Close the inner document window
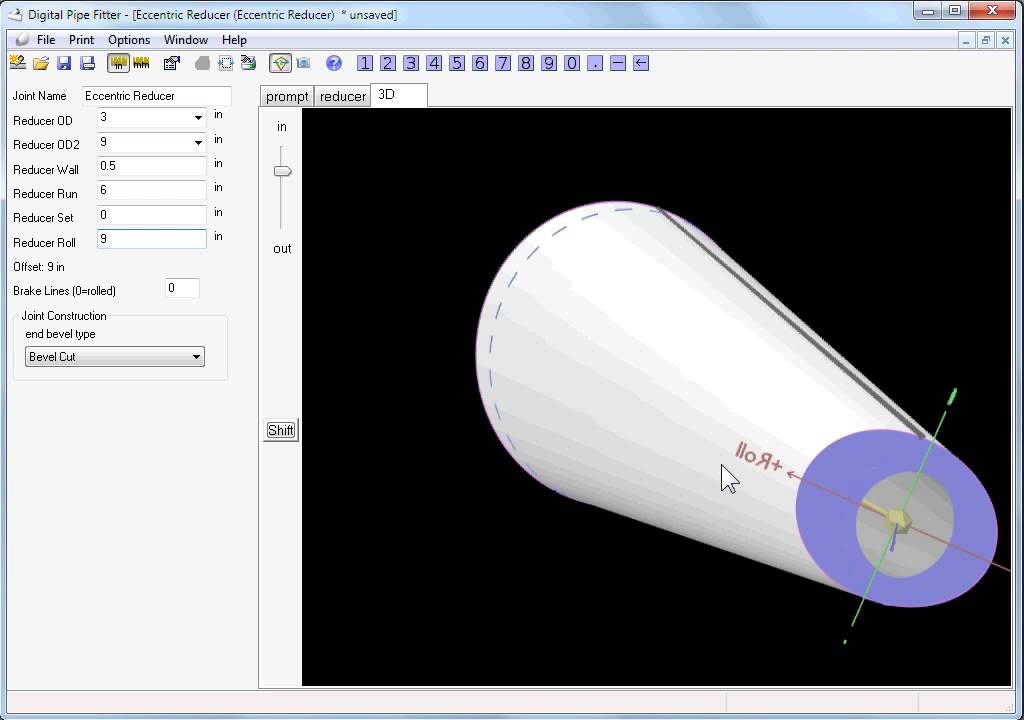Image resolution: width=1024 pixels, height=720 pixels. click(x=1006, y=41)
